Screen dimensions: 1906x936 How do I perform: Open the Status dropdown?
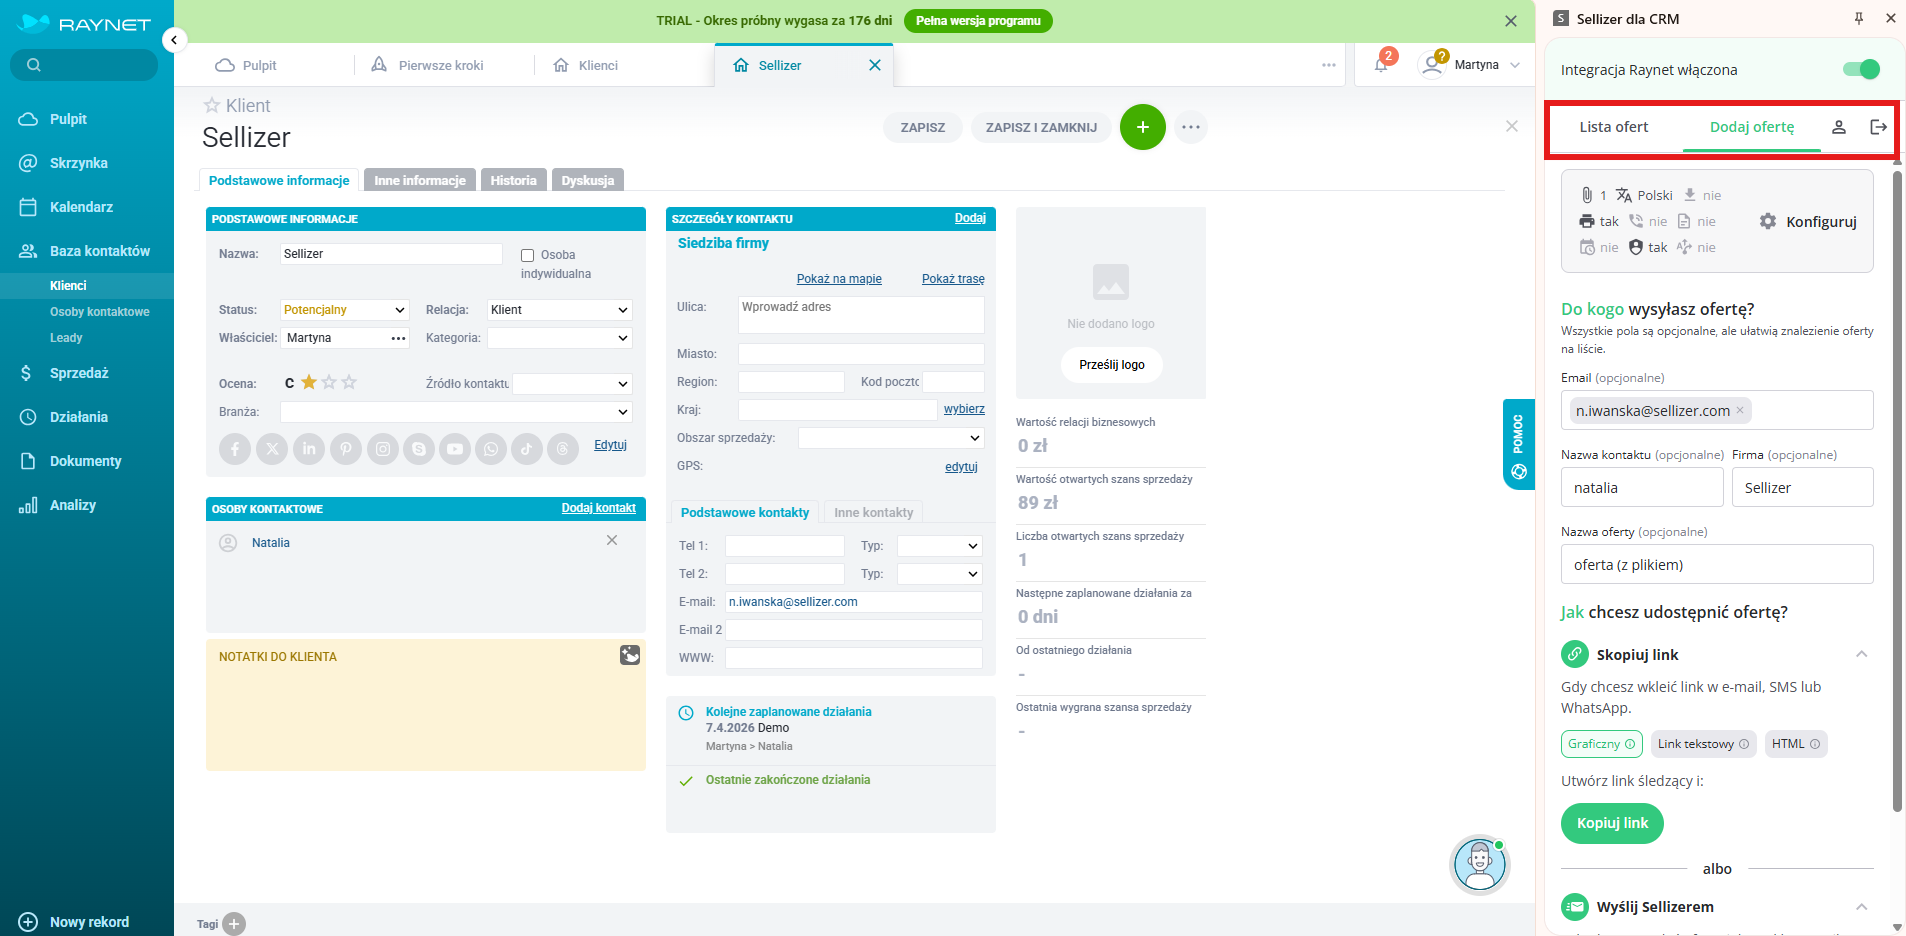(x=344, y=310)
